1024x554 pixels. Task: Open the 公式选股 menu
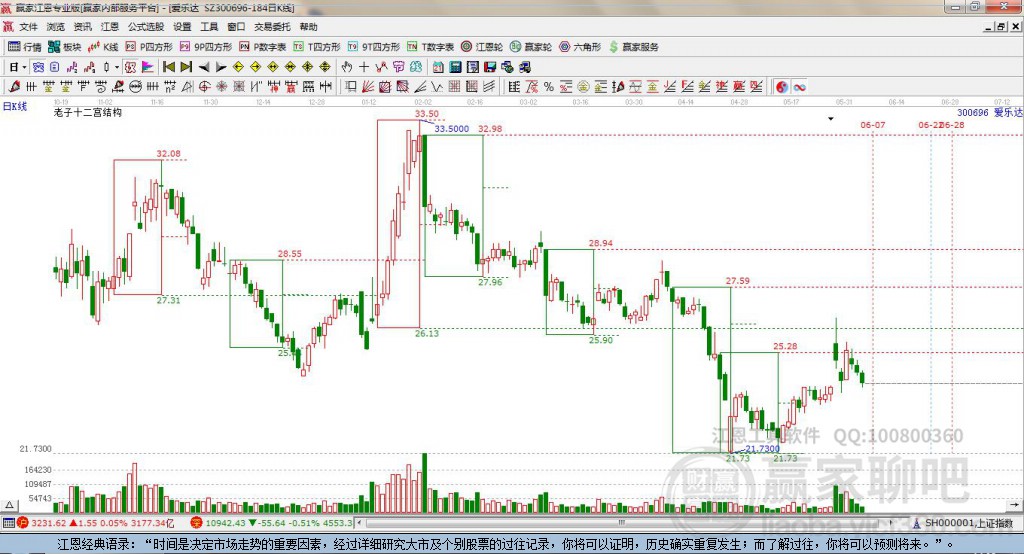click(146, 27)
